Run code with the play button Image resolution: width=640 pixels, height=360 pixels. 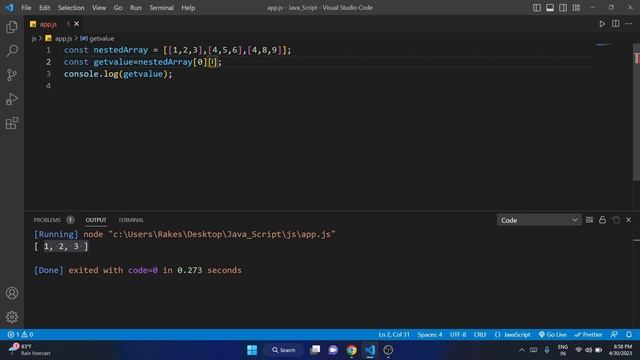pos(602,24)
